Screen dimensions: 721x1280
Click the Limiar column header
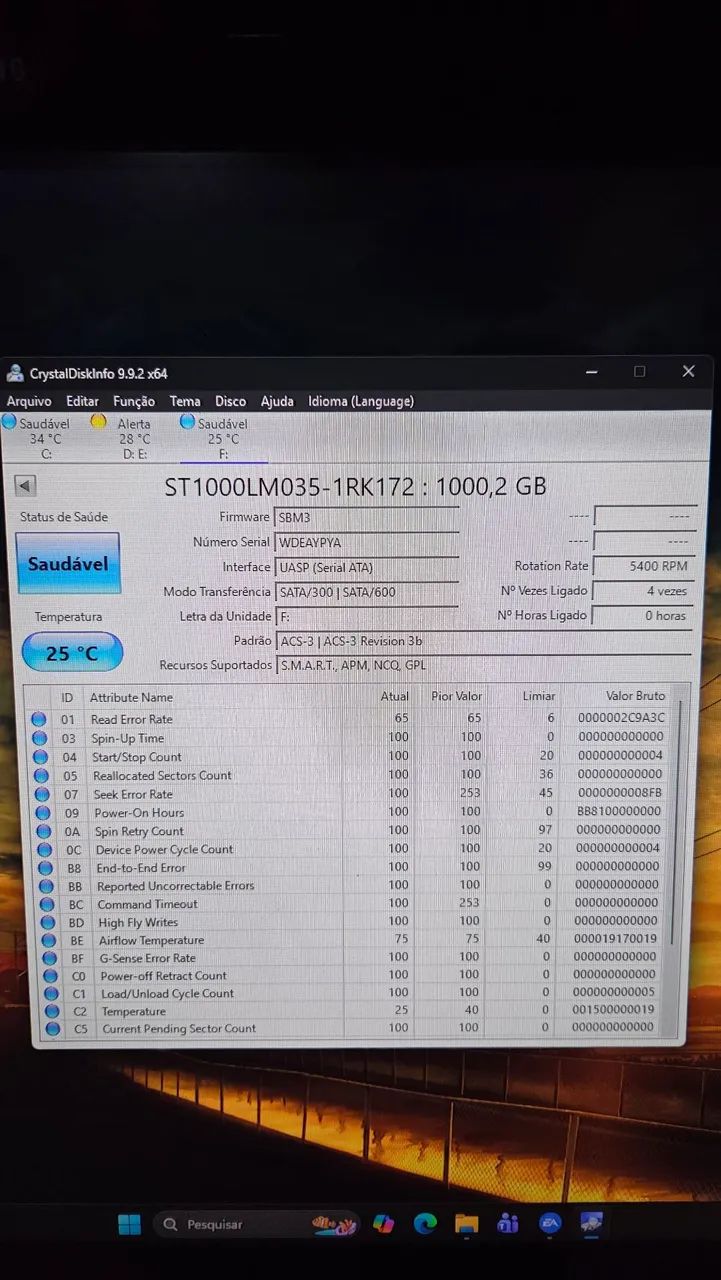[539, 696]
